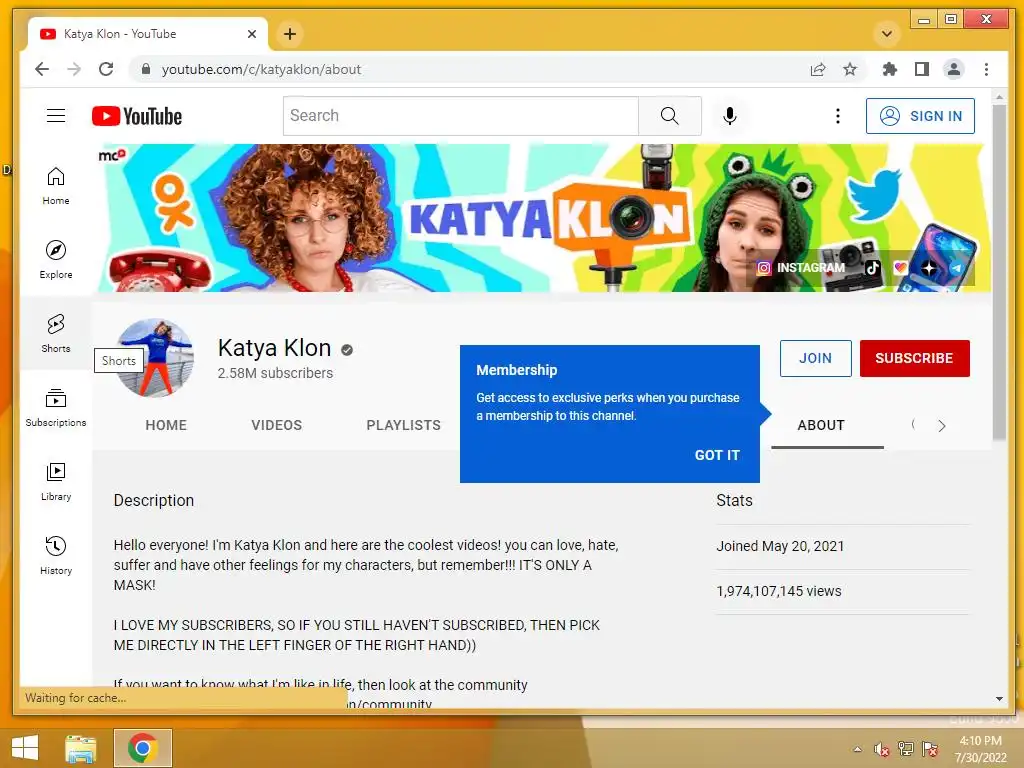Click the address bar URL

[x=261, y=69]
